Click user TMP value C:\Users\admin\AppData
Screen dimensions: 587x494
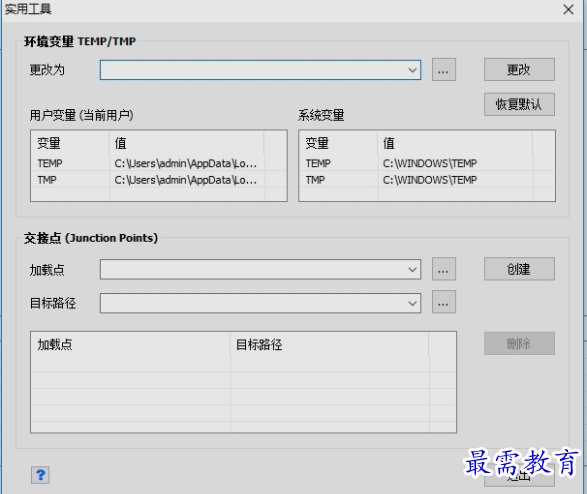point(186,180)
